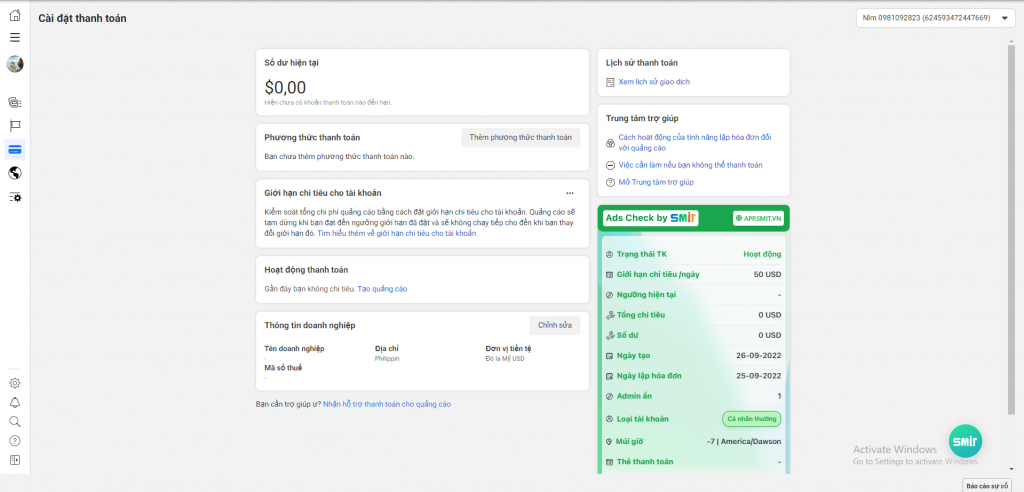Toggle the sidebar expand panel icon

[x=15, y=460]
